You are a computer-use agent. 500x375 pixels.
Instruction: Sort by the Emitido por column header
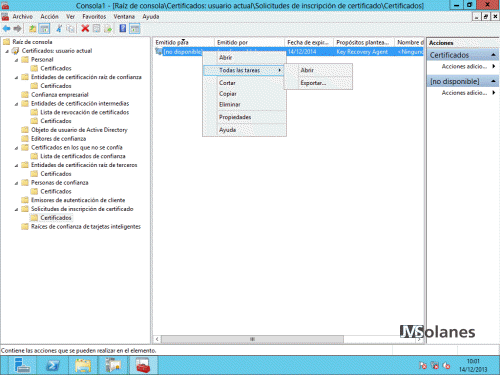[x=249, y=42]
